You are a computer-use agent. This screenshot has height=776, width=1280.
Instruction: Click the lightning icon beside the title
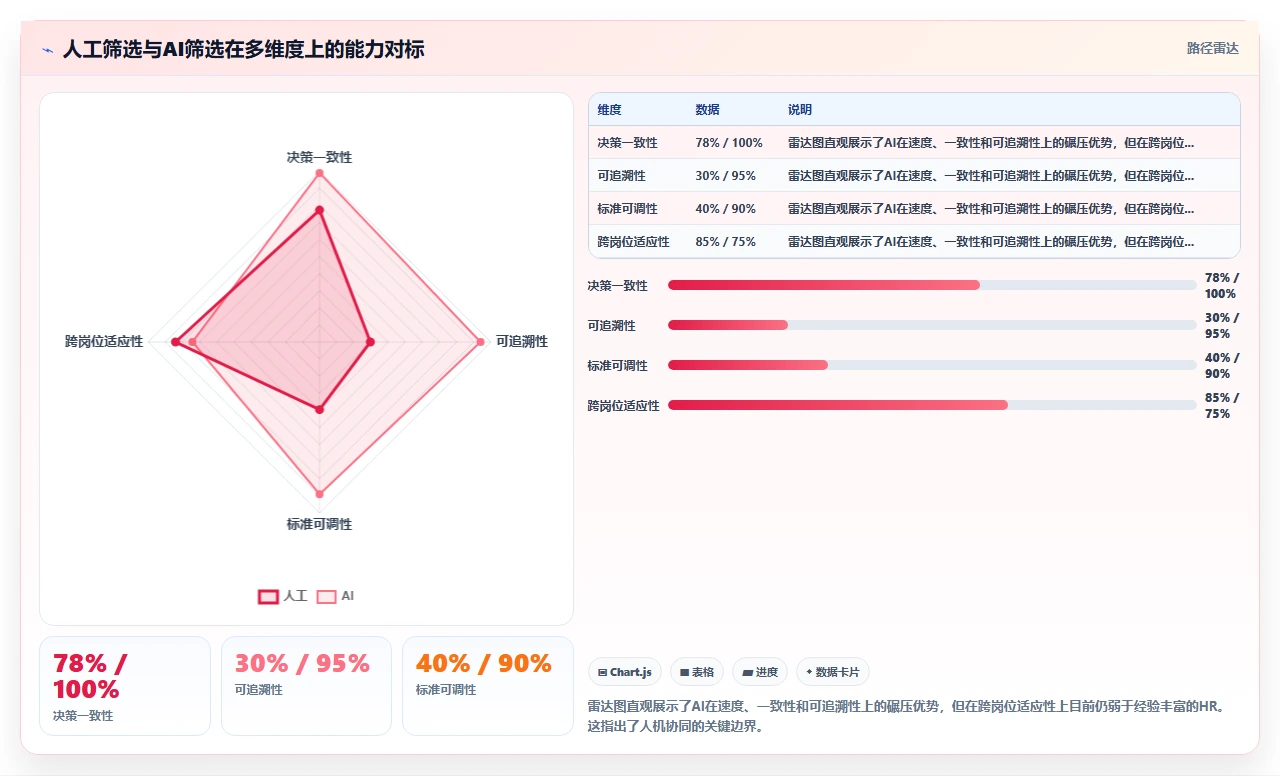point(47,49)
